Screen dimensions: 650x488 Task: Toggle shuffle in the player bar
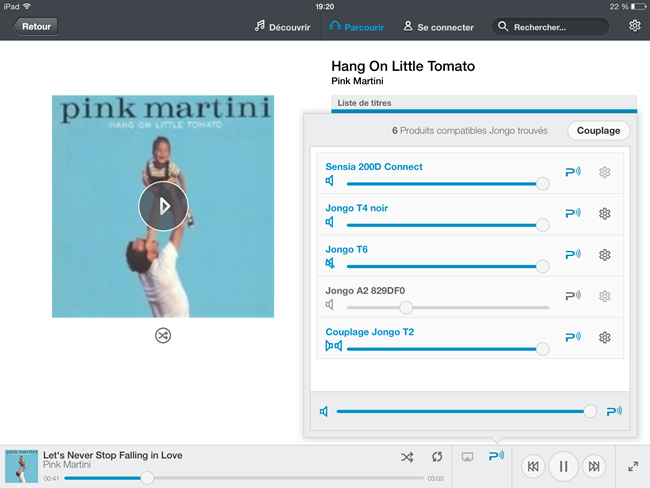point(407,457)
